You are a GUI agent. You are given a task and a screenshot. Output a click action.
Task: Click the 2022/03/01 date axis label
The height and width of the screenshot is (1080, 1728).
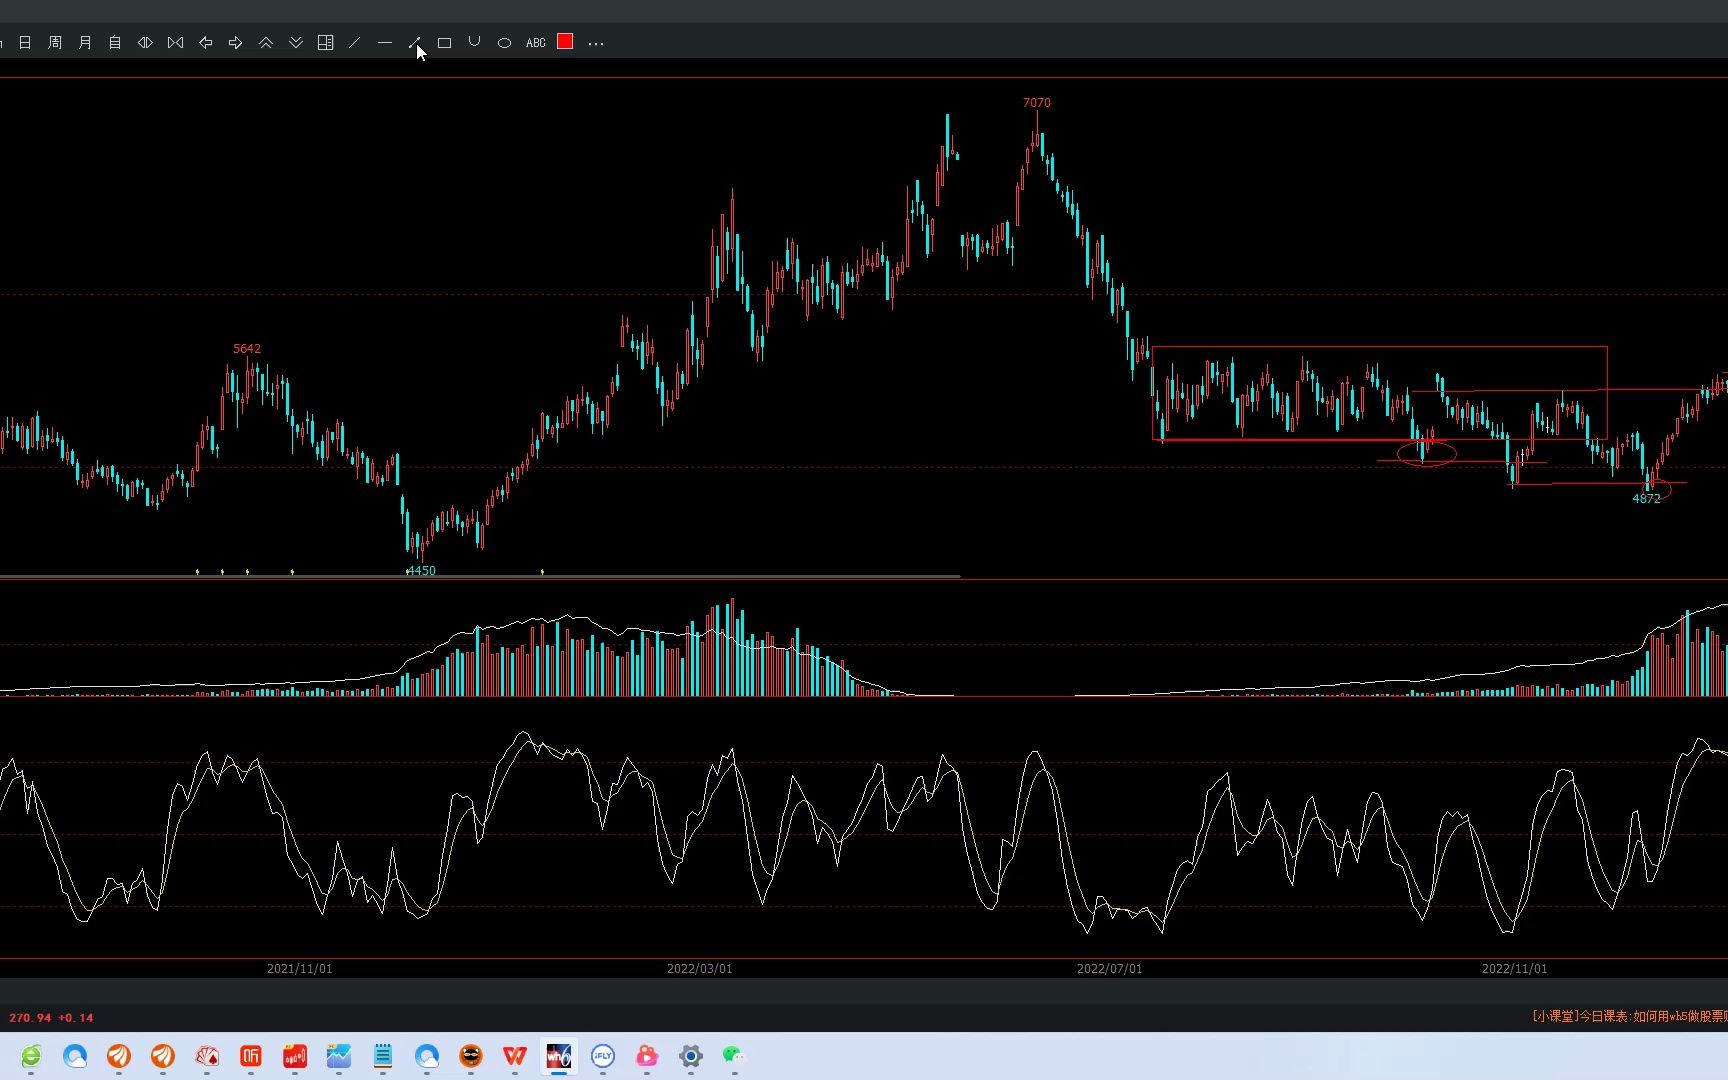tap(700, 969)
